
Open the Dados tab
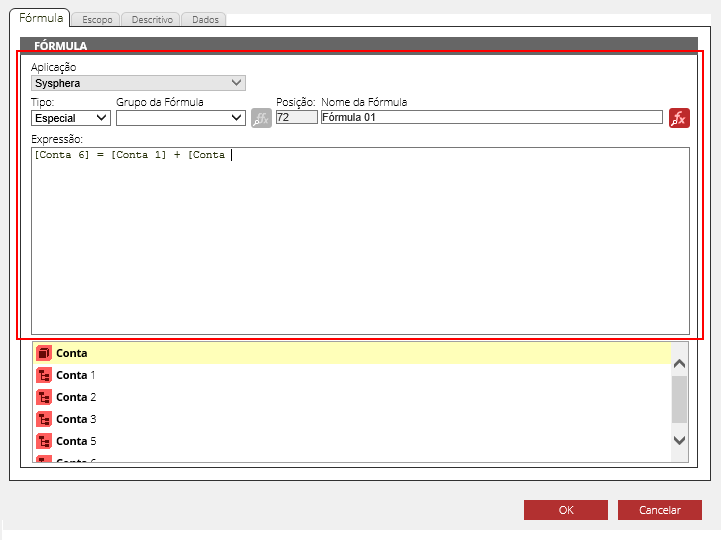[x=205, y=19]
